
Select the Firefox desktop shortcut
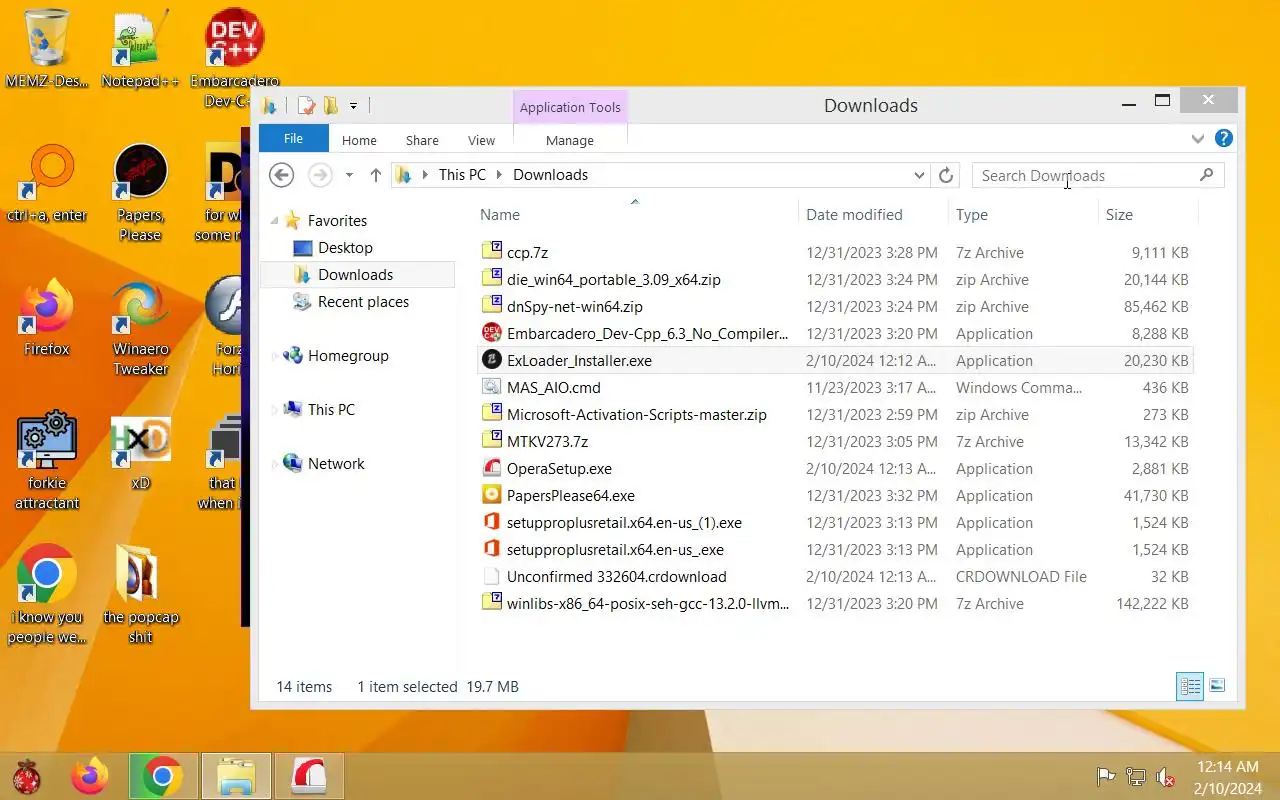47,316
